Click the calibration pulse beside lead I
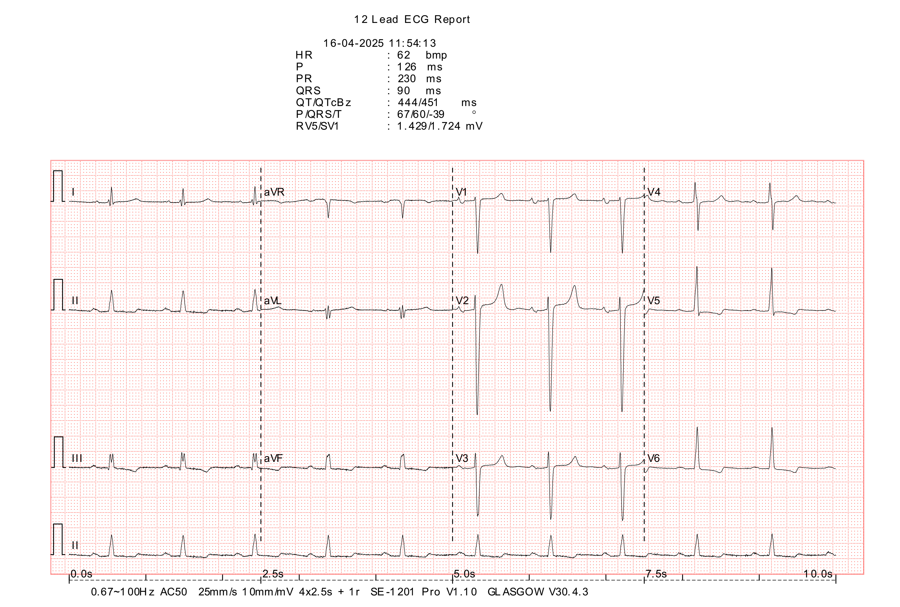 59,187
